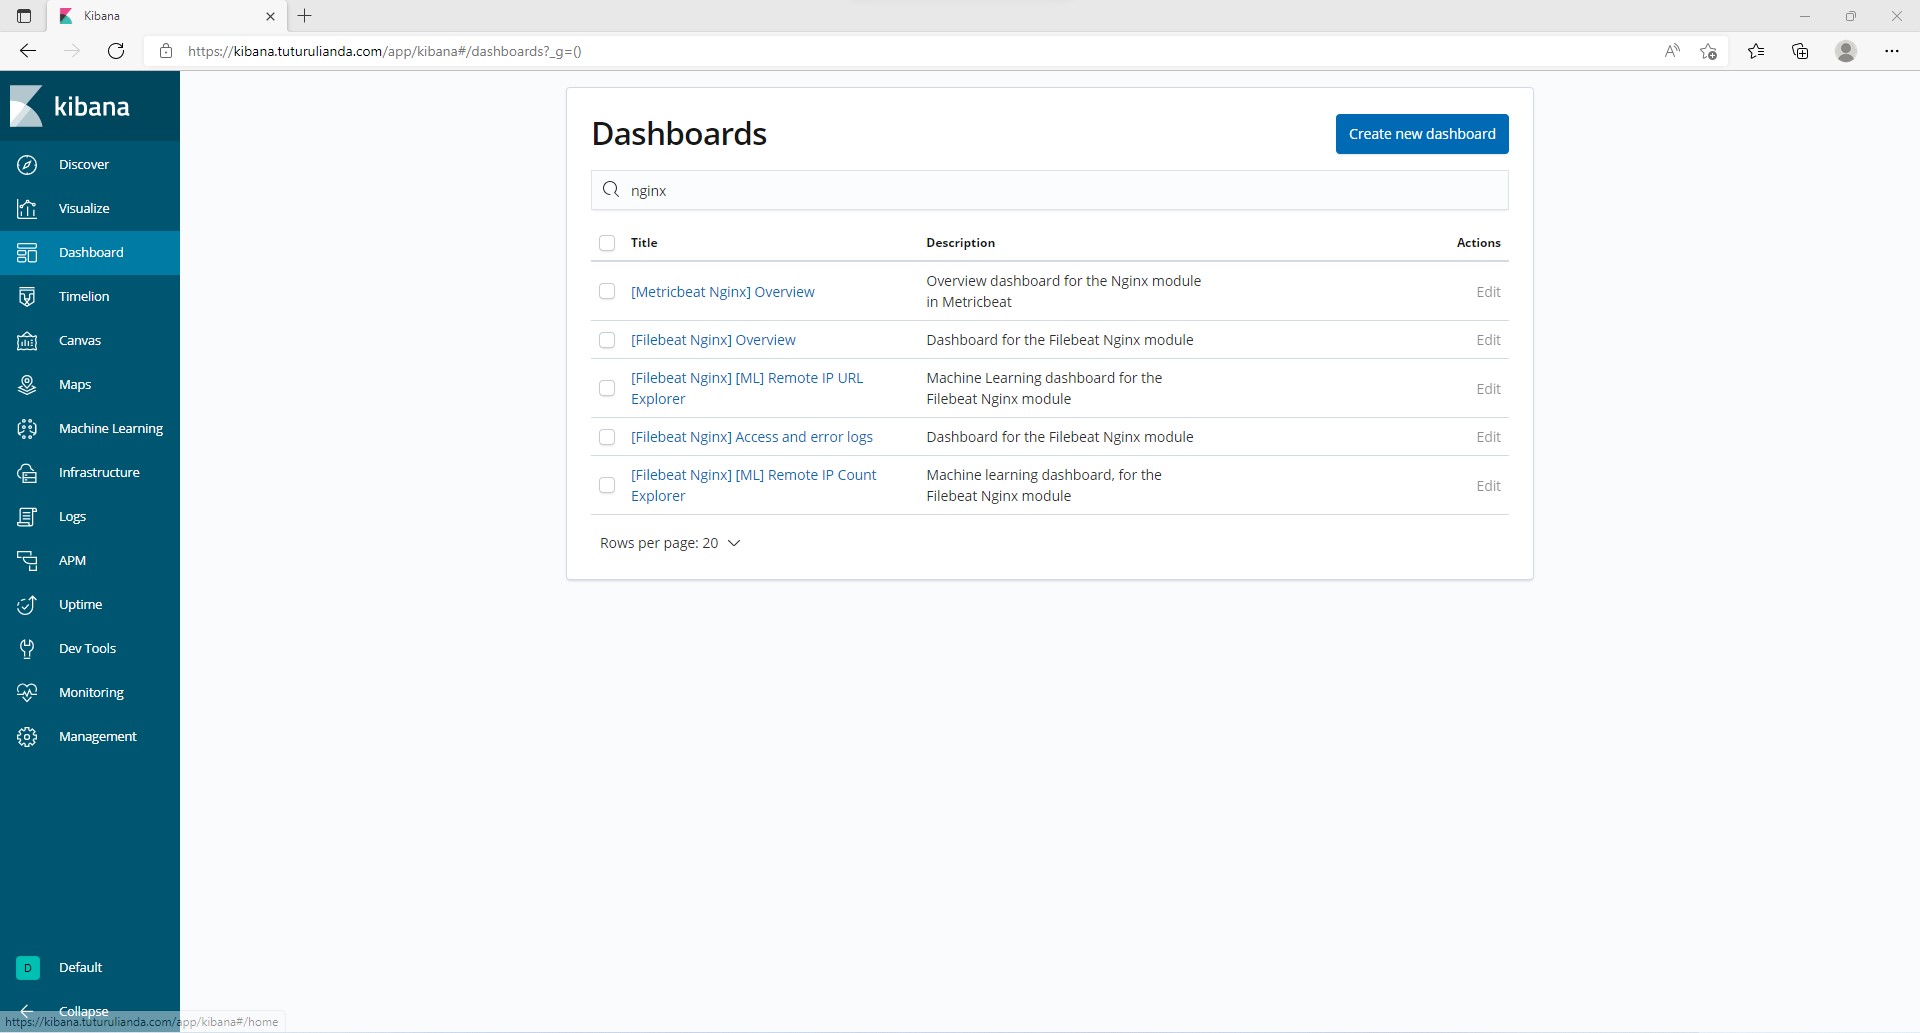Open [Filebeat Nginx] [ML] Remote IP URL Explorer link
The width and height of the screenshot is (1920, 1033).
click(x=747, y=388)
